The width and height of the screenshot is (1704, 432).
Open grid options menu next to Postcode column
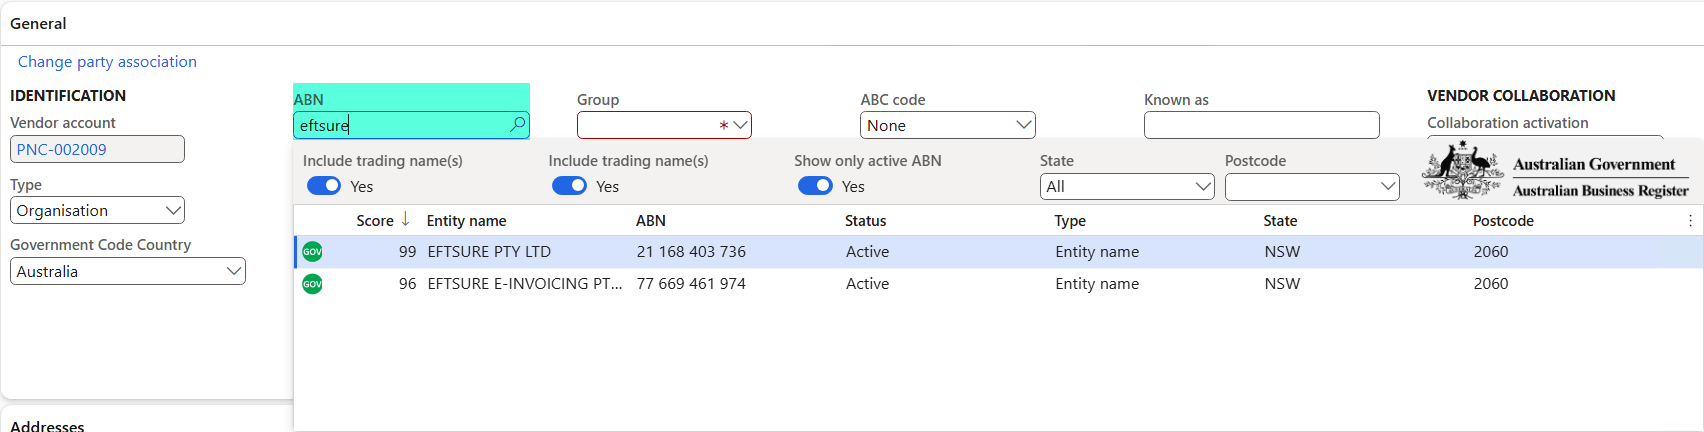(1690, 221)
